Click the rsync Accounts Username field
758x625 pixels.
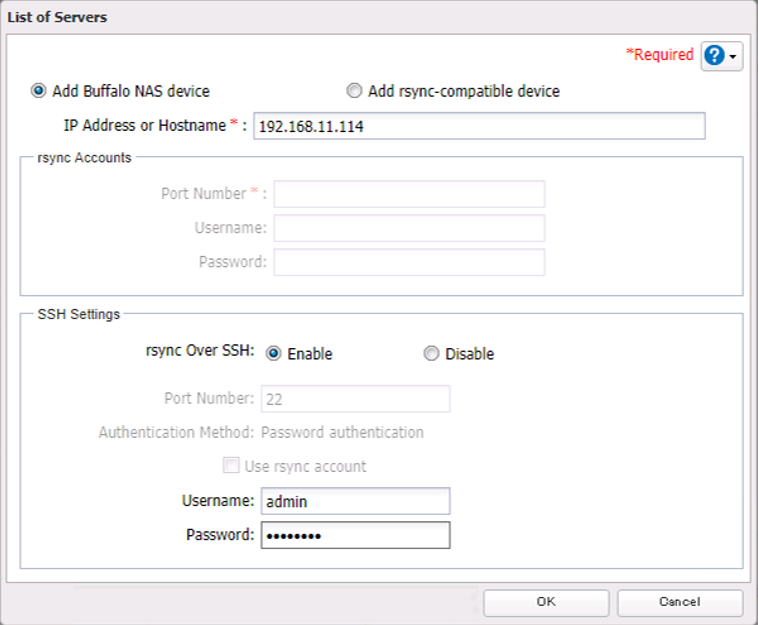pos(409,228)
